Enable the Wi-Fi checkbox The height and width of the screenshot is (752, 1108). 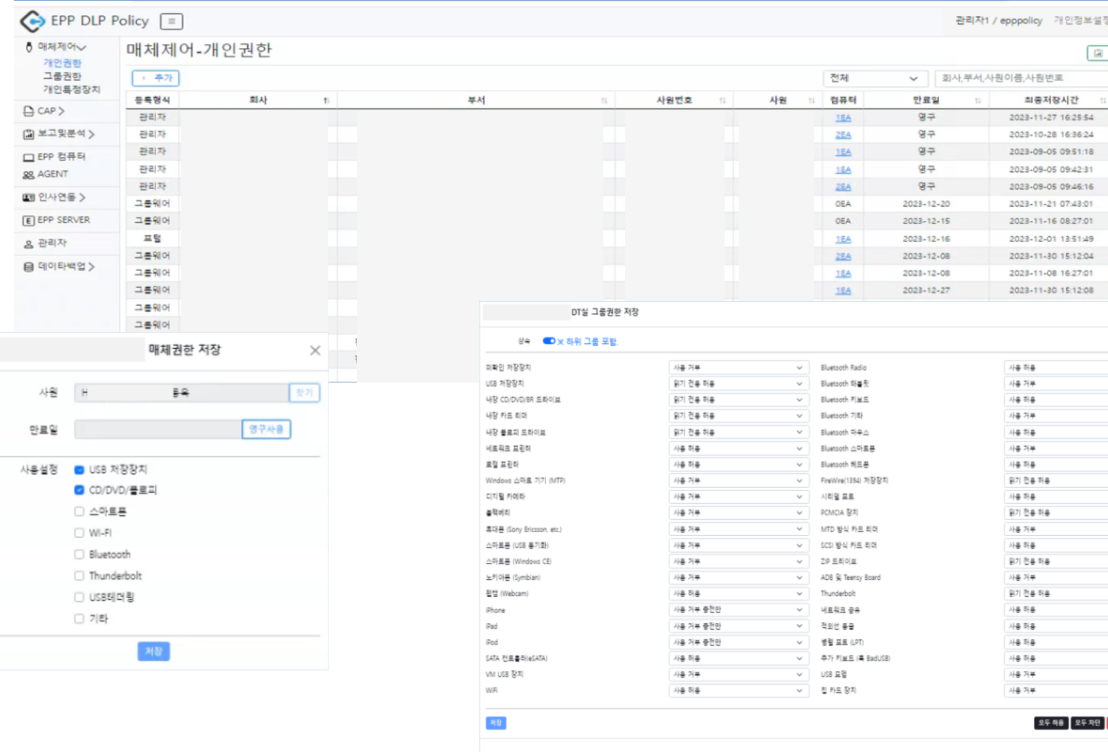[79, 533]
